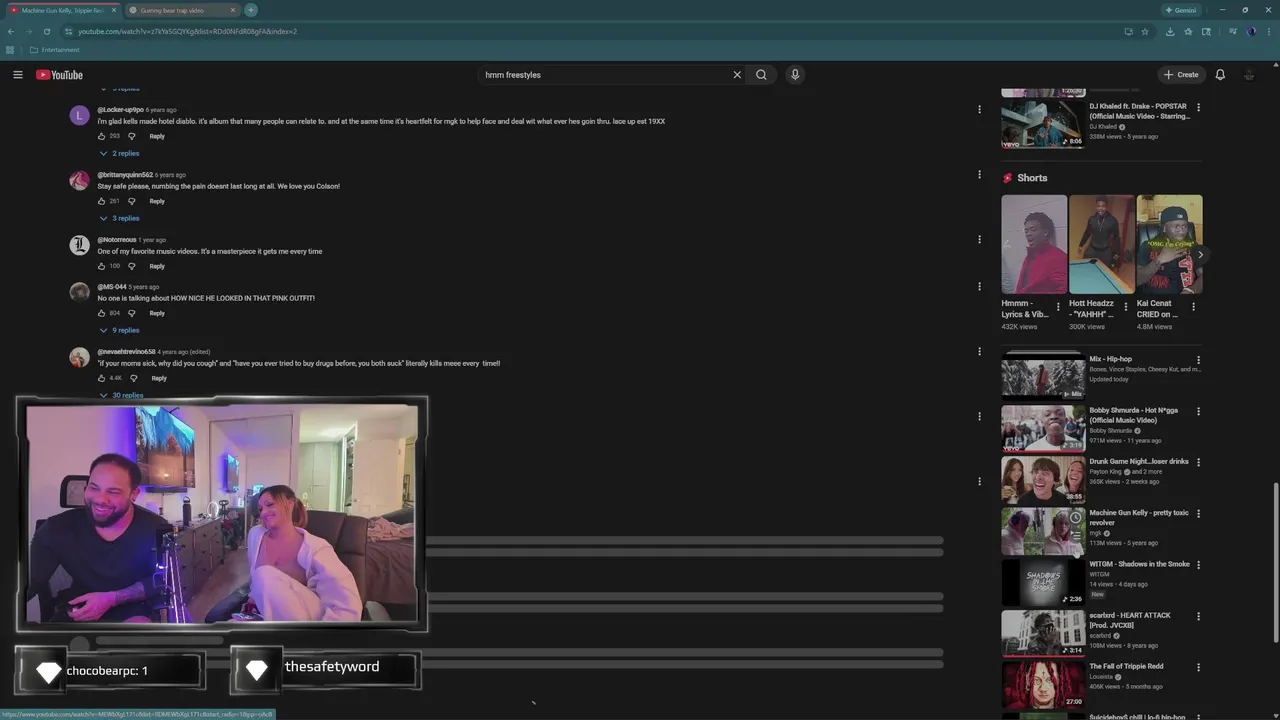Screen dimensions: 1280x720
Task: Dislike the @brittanyquinn562 comment
Action: tap(131, 201)
